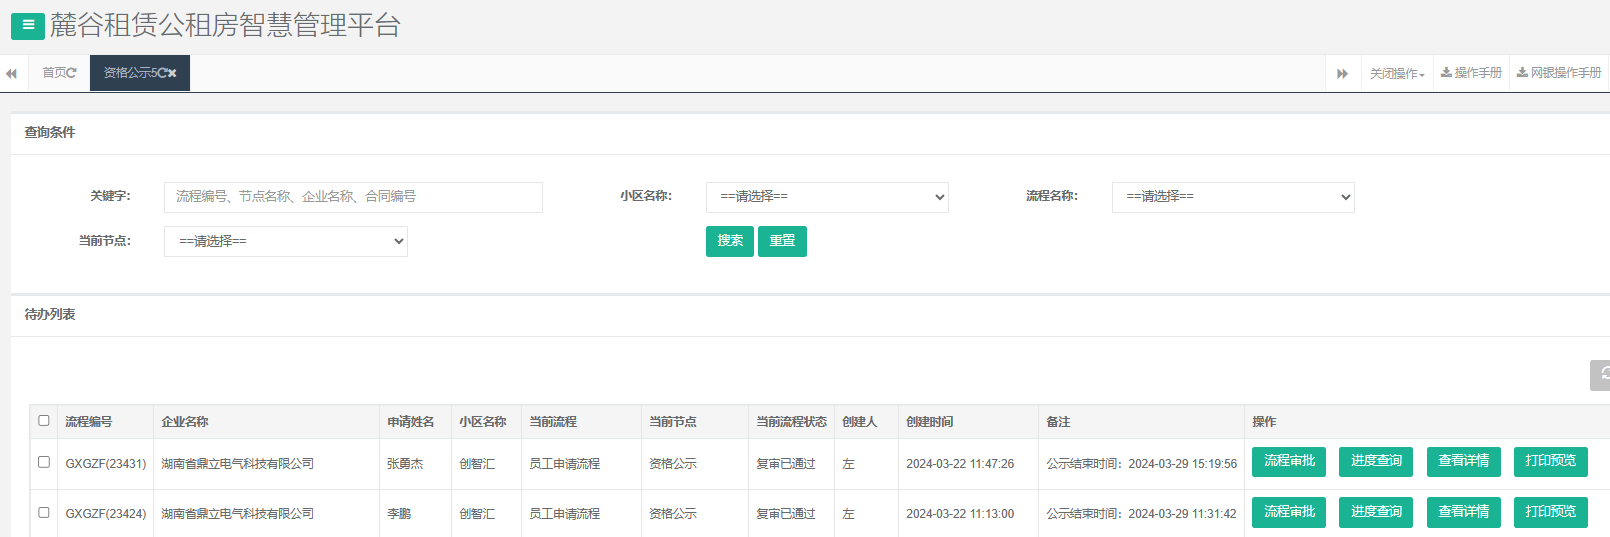Download 操作手册 from the top bar
The image size is (1610, 537).
(x=1470, y=73)
